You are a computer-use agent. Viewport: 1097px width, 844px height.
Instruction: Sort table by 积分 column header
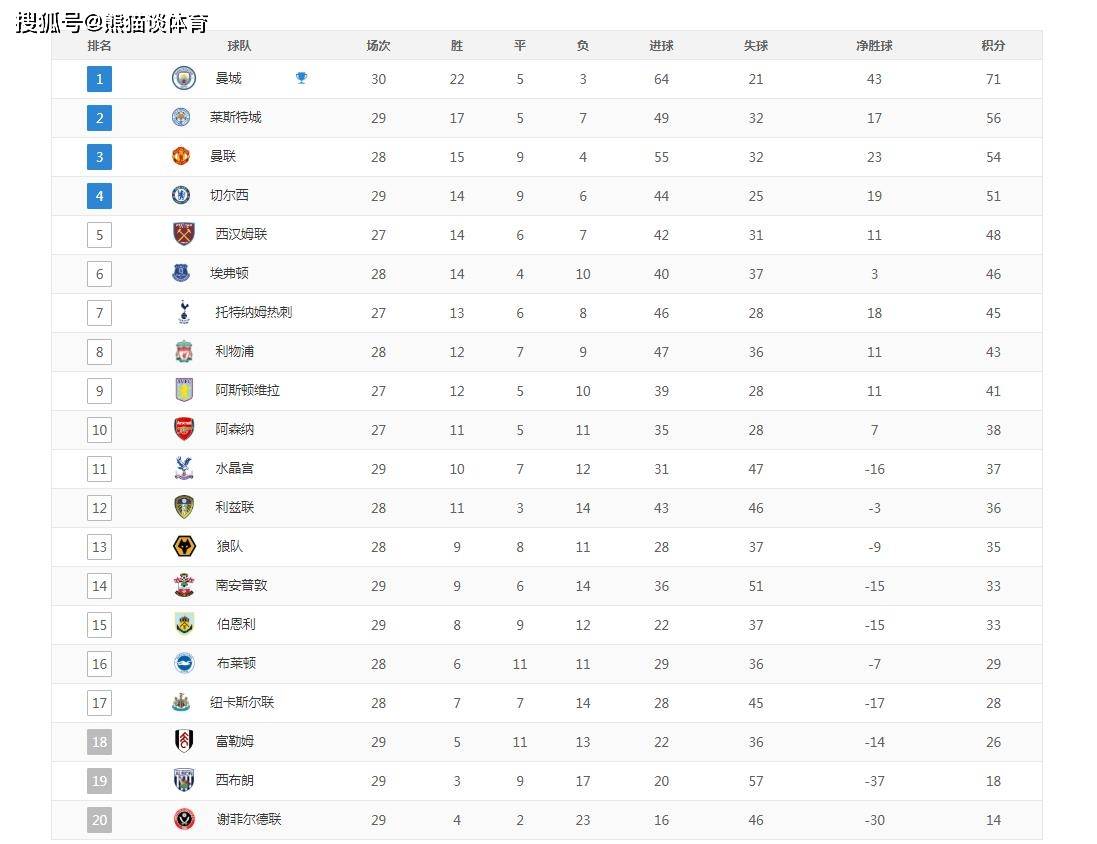[993, 45]
